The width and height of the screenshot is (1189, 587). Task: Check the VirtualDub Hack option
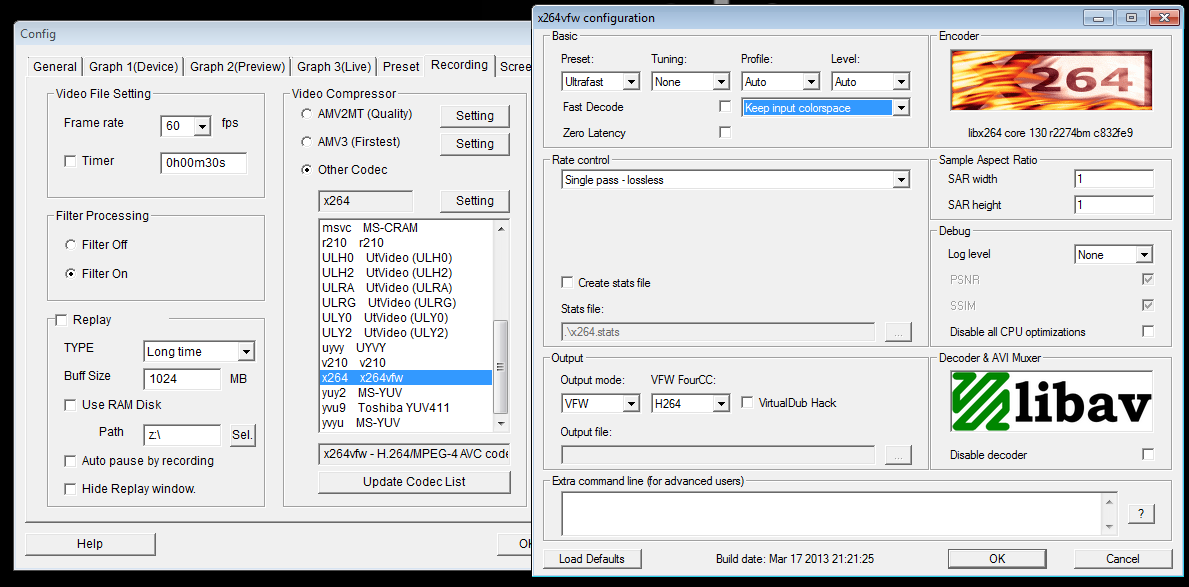pos(748,403)
